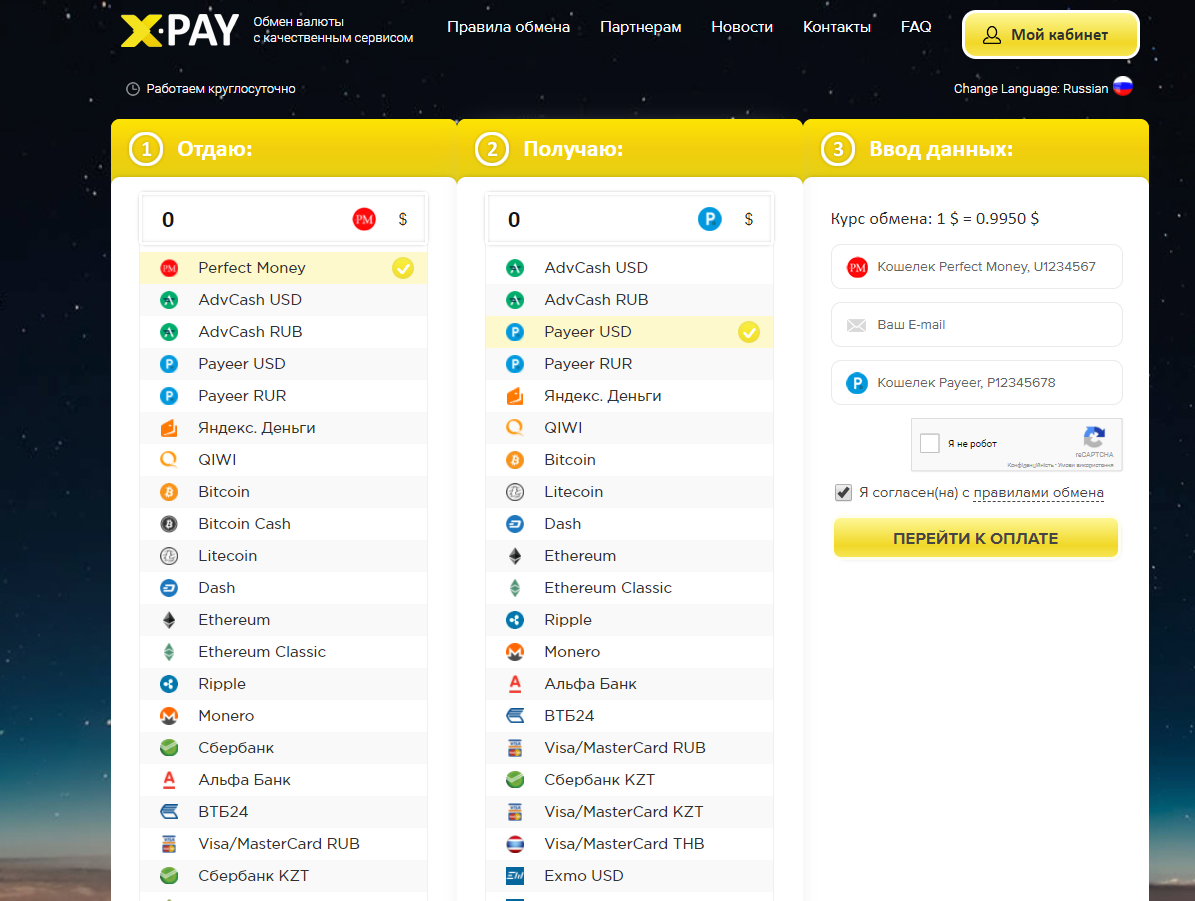The image size is (1195, 901).
Task: Open Партнерам menu item
Action: tap(641, 27)
